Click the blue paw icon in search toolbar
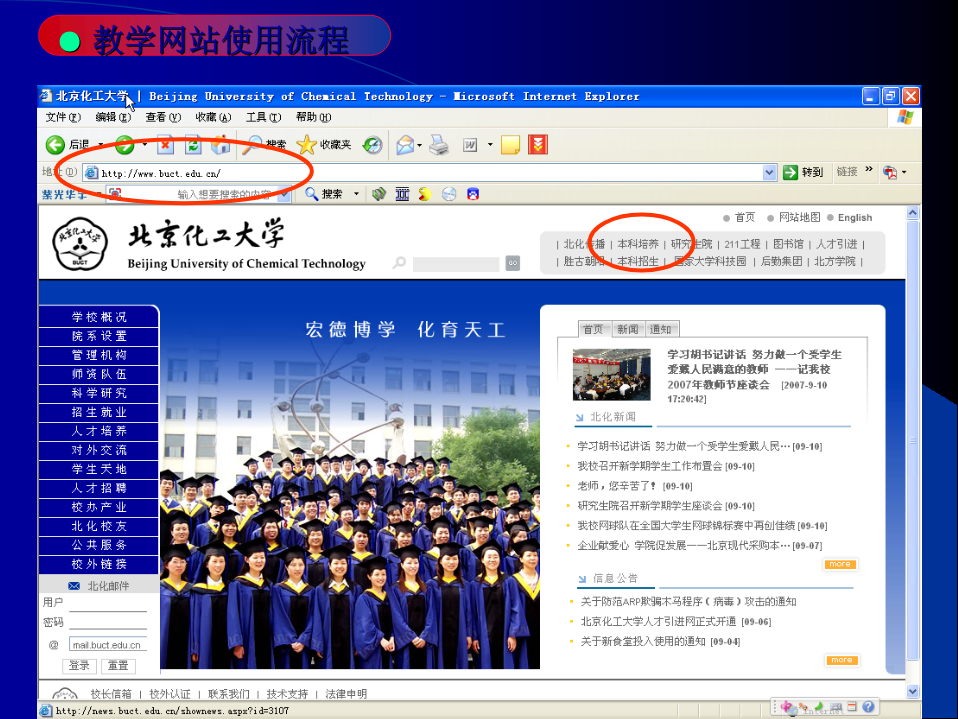Image resolution: width=958 pixels, height=719 pixels. [x=473, y=194]
